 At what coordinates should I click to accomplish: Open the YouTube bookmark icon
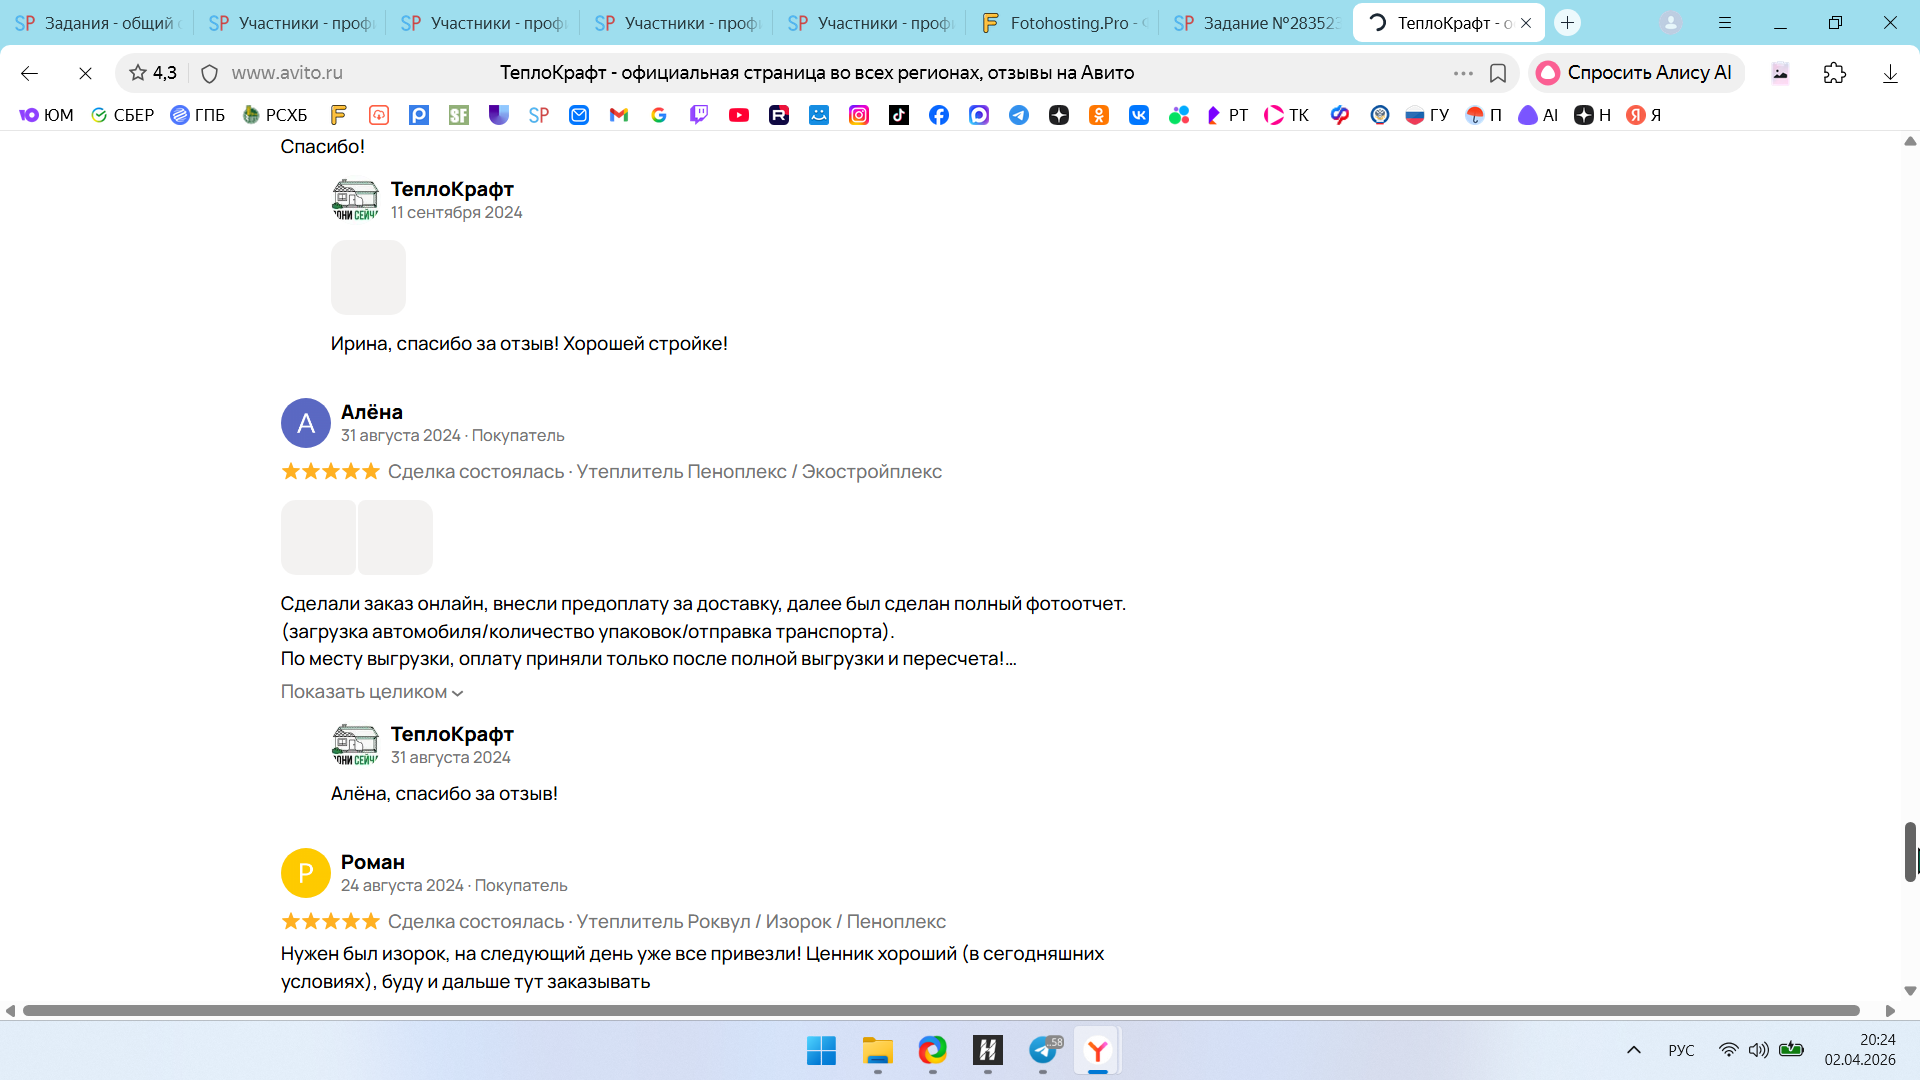(x=739, y=115)
